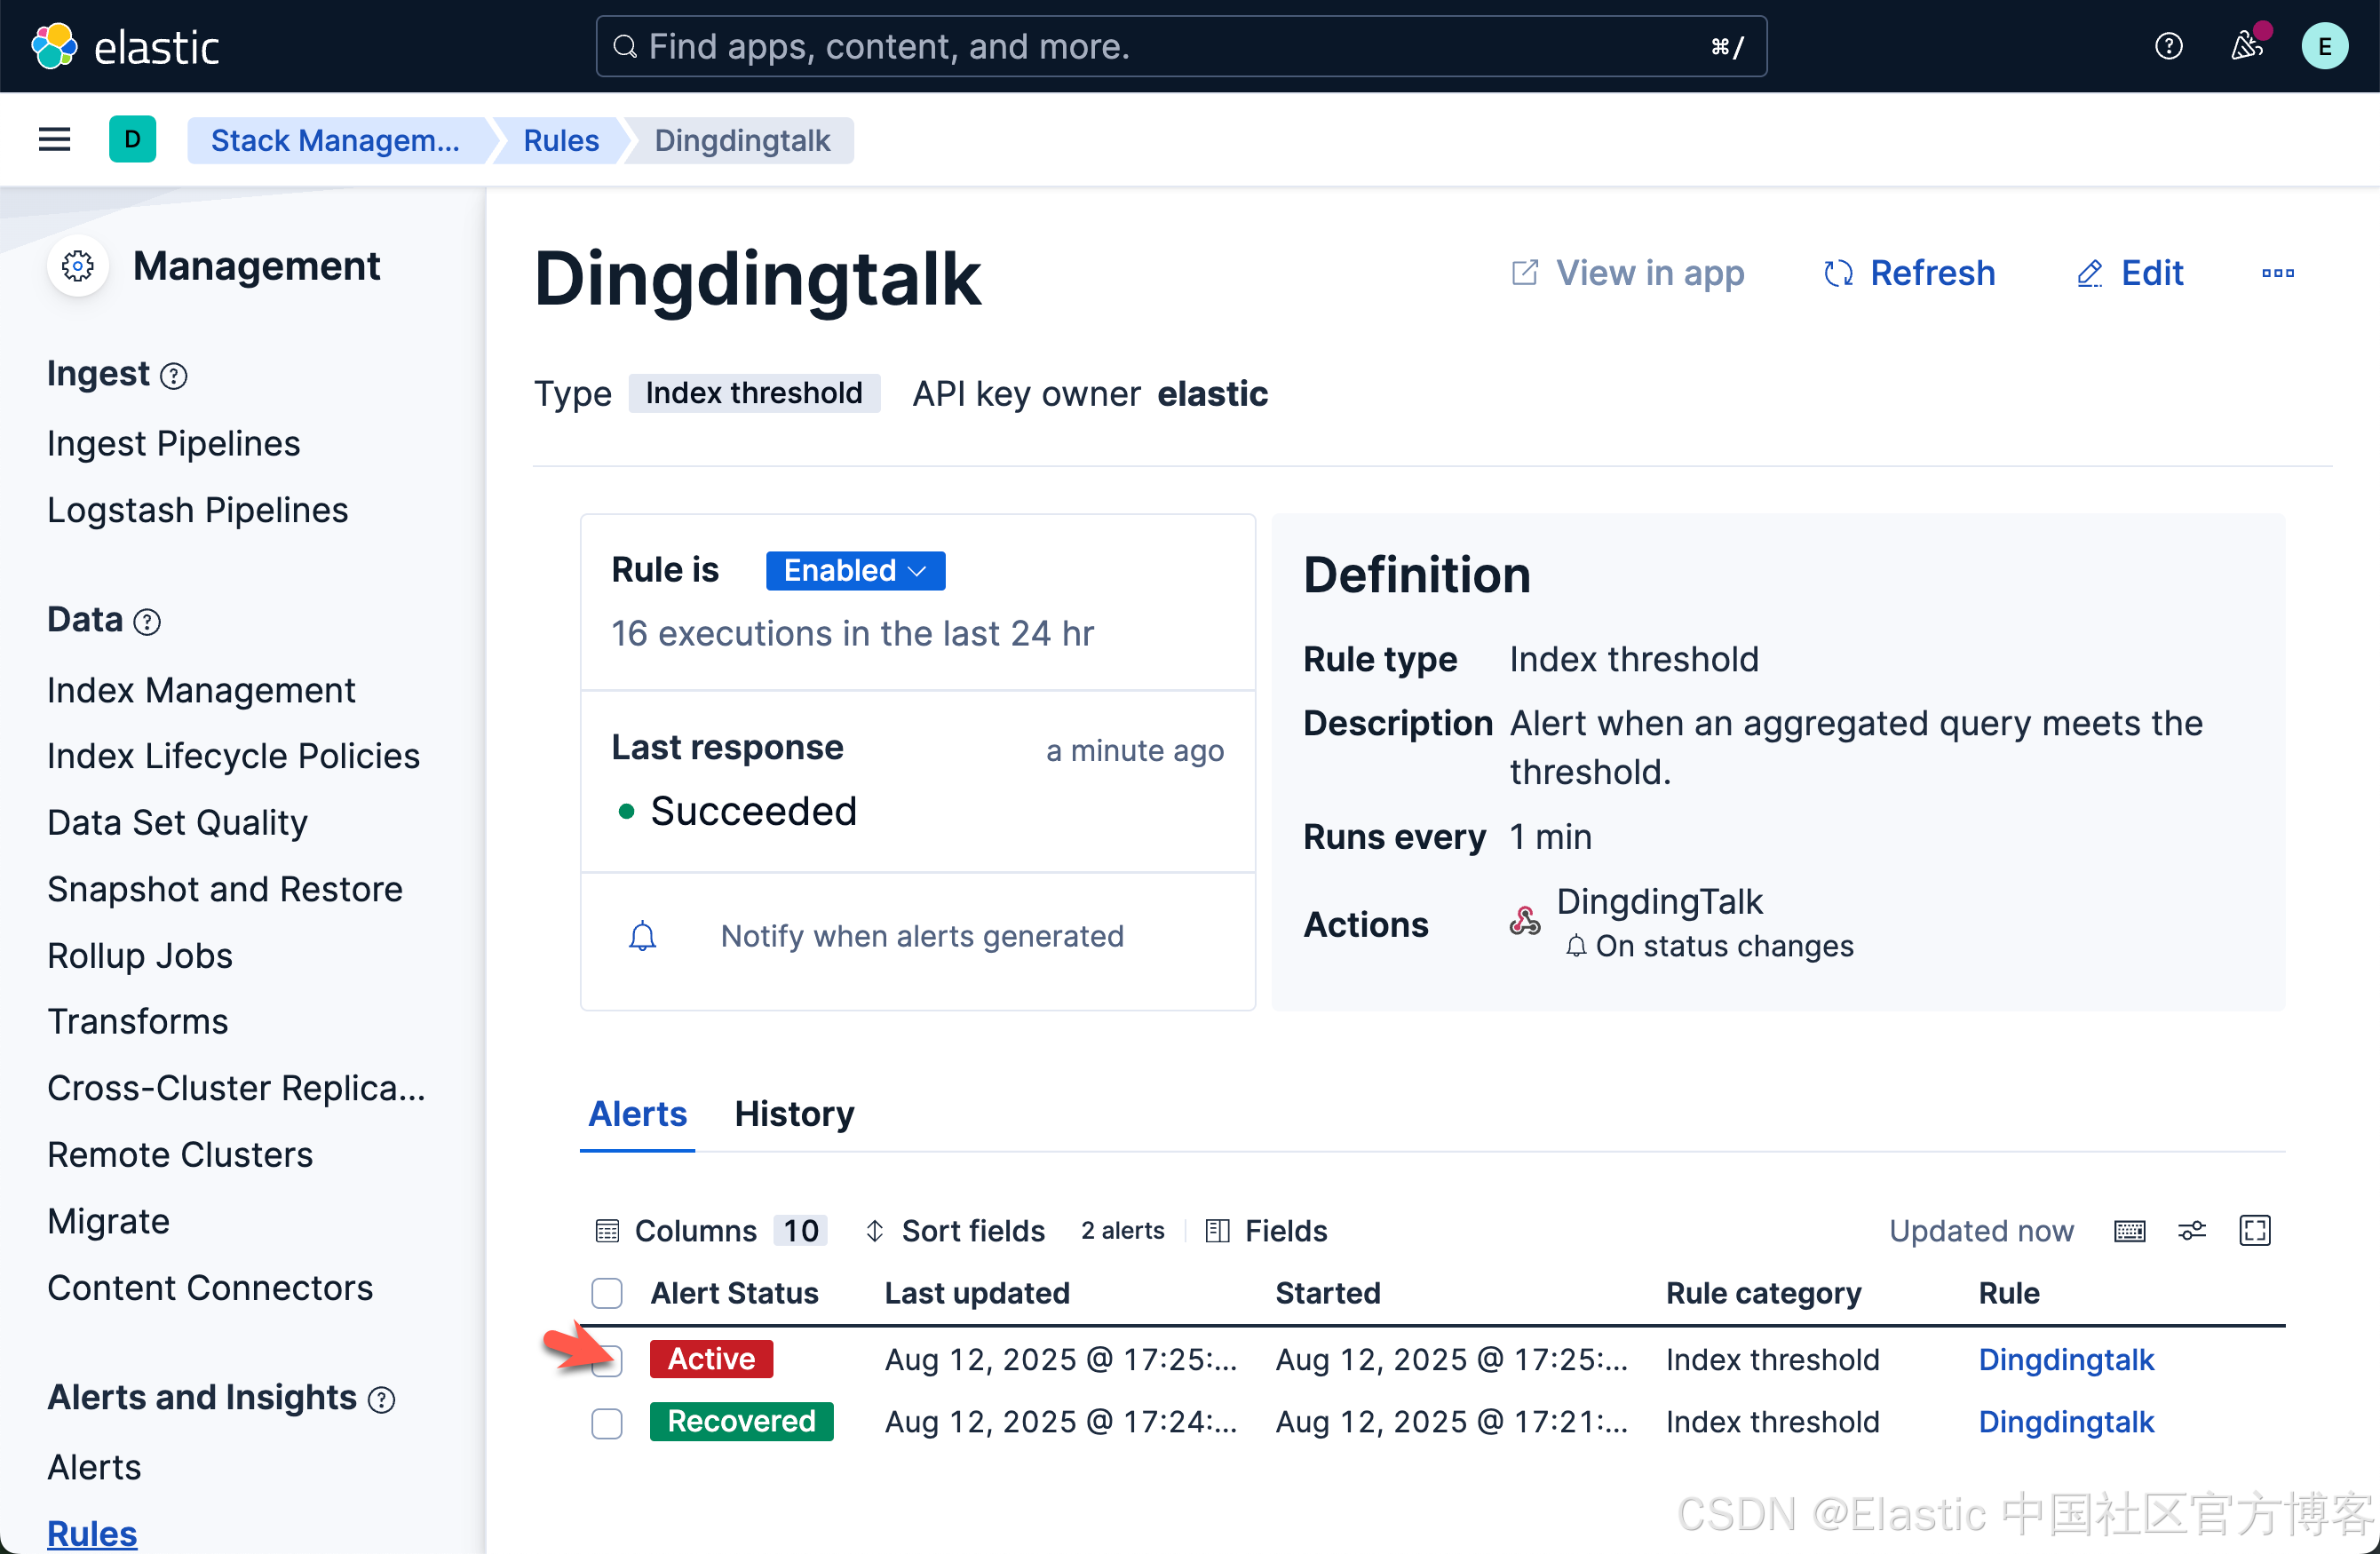Image resolution: width=2380 pixels, height=1554 pixels.
Task: Switch to the Alerts tab
Action: (x=637, y=1114)
